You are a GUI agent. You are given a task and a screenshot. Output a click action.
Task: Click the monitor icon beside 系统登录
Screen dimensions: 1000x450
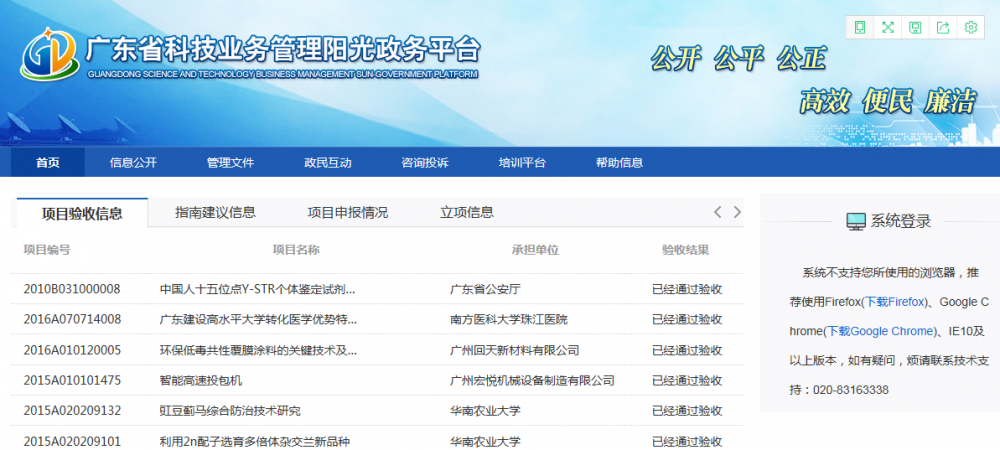pyautogui.click(x=855, y=221)
